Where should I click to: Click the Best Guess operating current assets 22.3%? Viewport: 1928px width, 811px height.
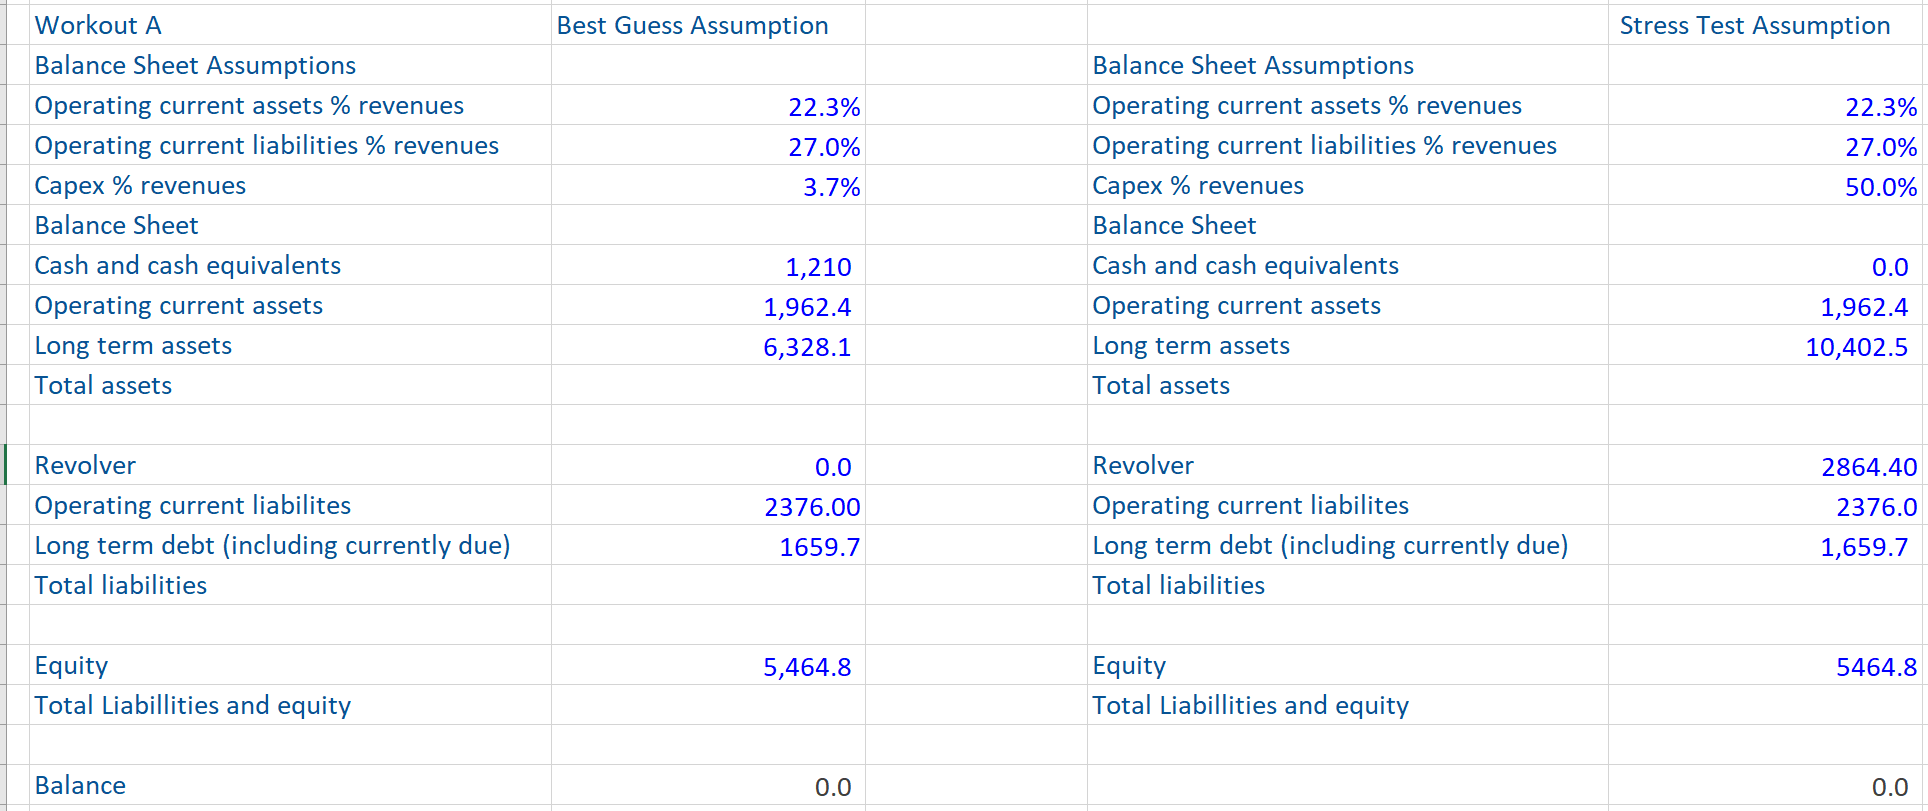tap(823, 107)
